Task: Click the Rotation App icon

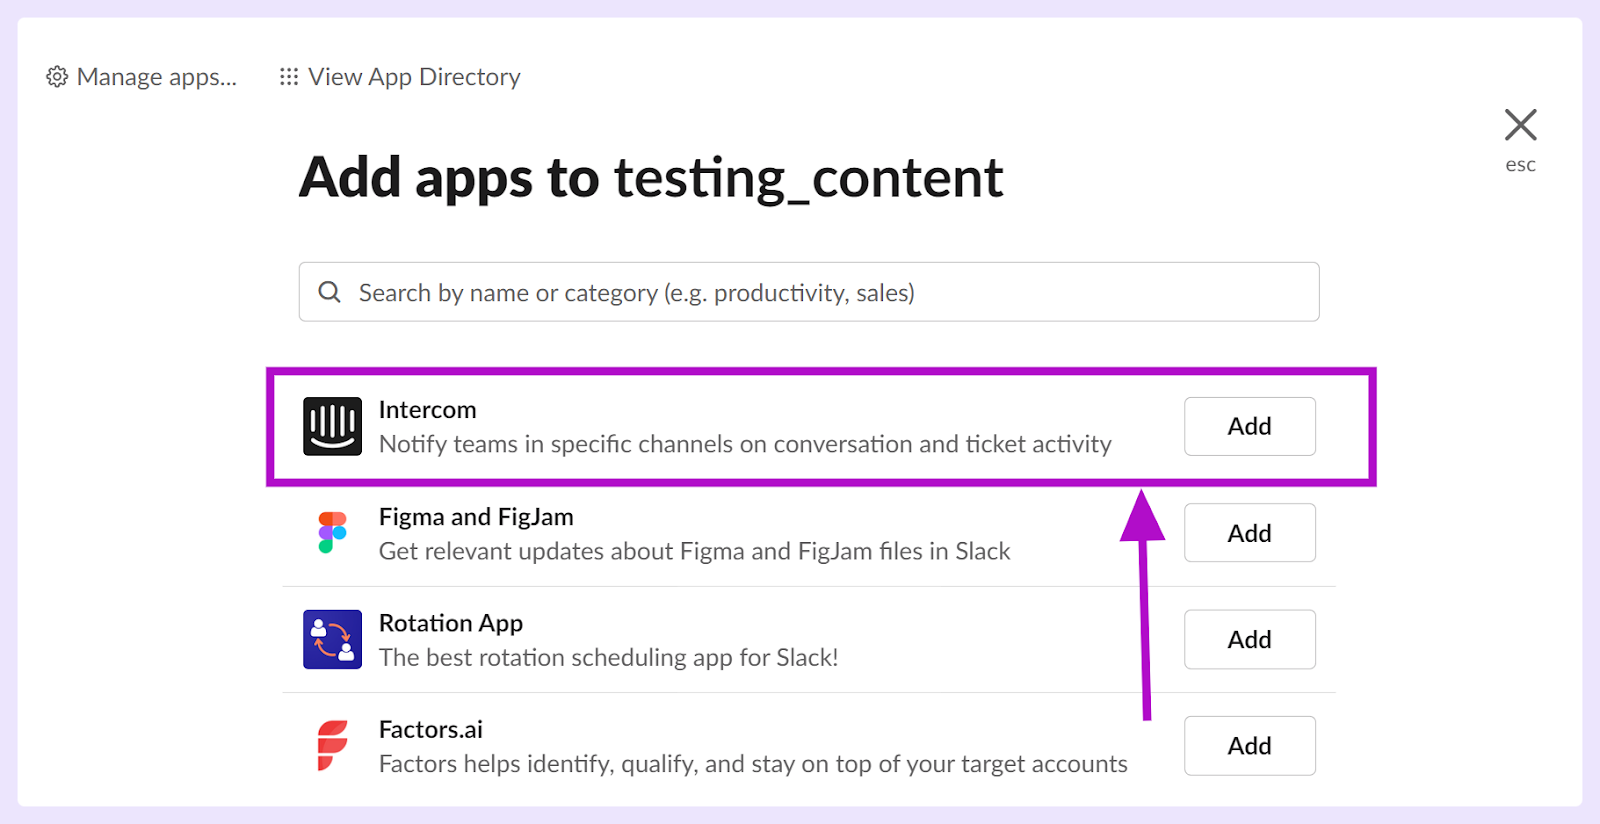Action: [x=332, y=639]
